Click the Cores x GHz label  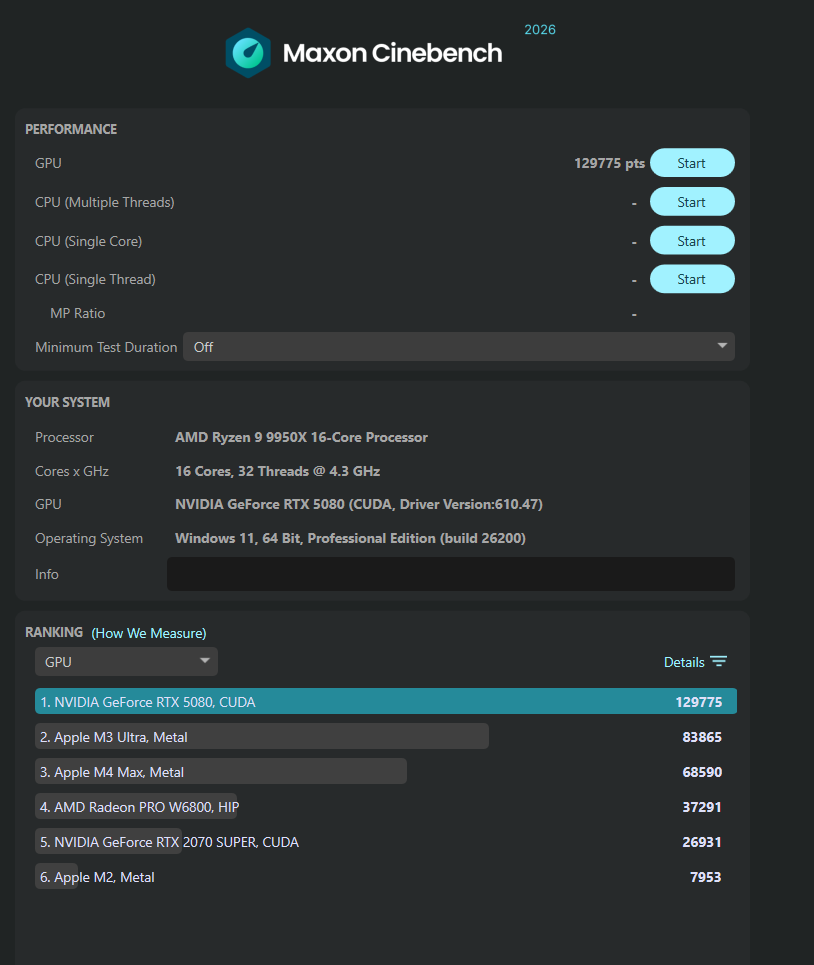click(72, 471)
